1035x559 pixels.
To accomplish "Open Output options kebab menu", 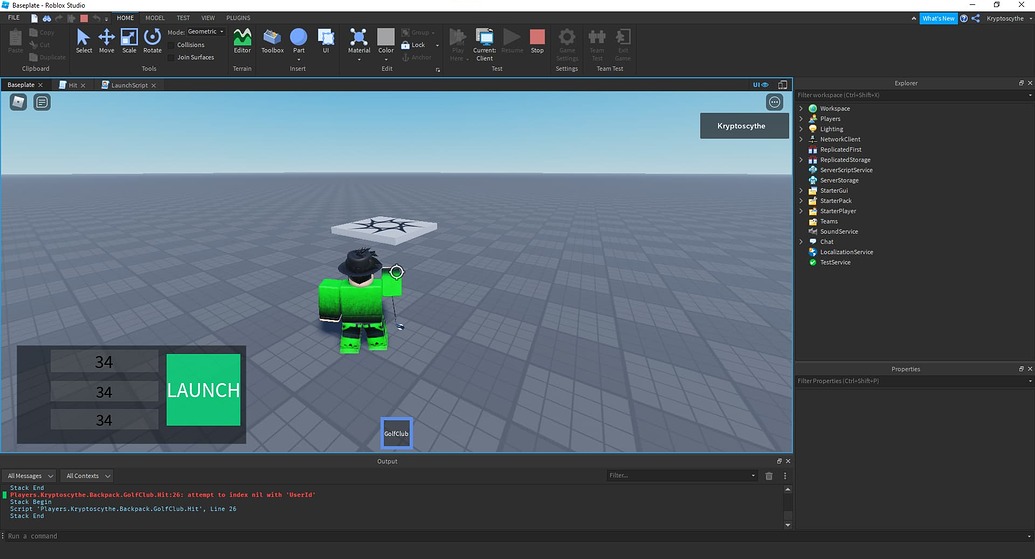I will pos(785,476).
